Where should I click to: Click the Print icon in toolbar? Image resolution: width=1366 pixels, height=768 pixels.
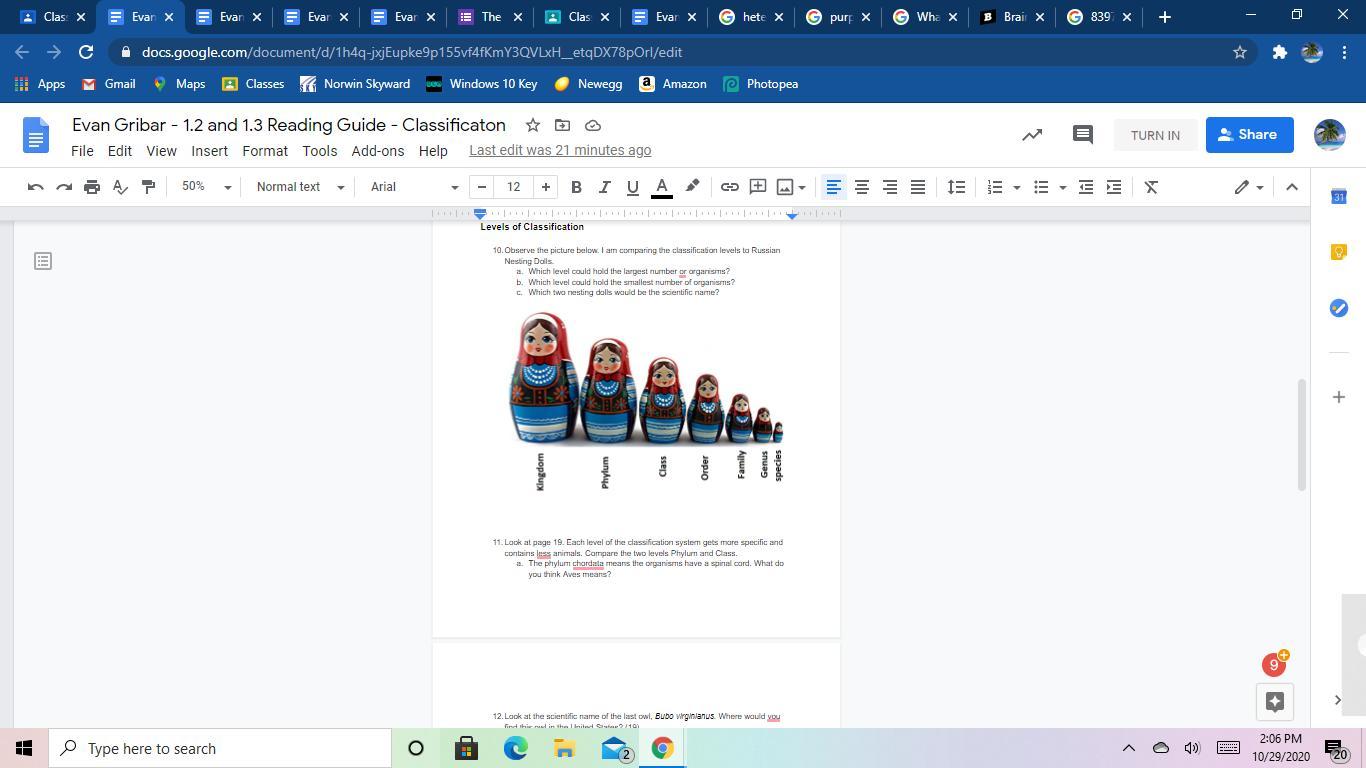(x=92, y=187)
